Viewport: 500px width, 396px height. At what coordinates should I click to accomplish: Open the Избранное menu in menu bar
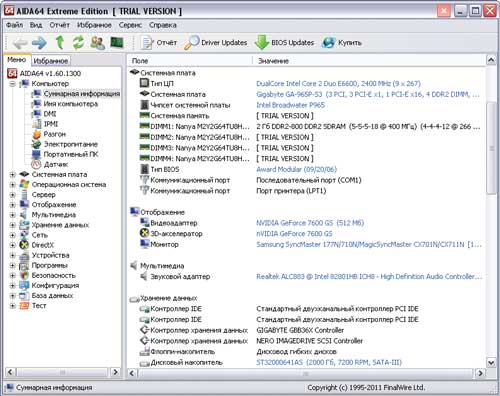point(94,25)
